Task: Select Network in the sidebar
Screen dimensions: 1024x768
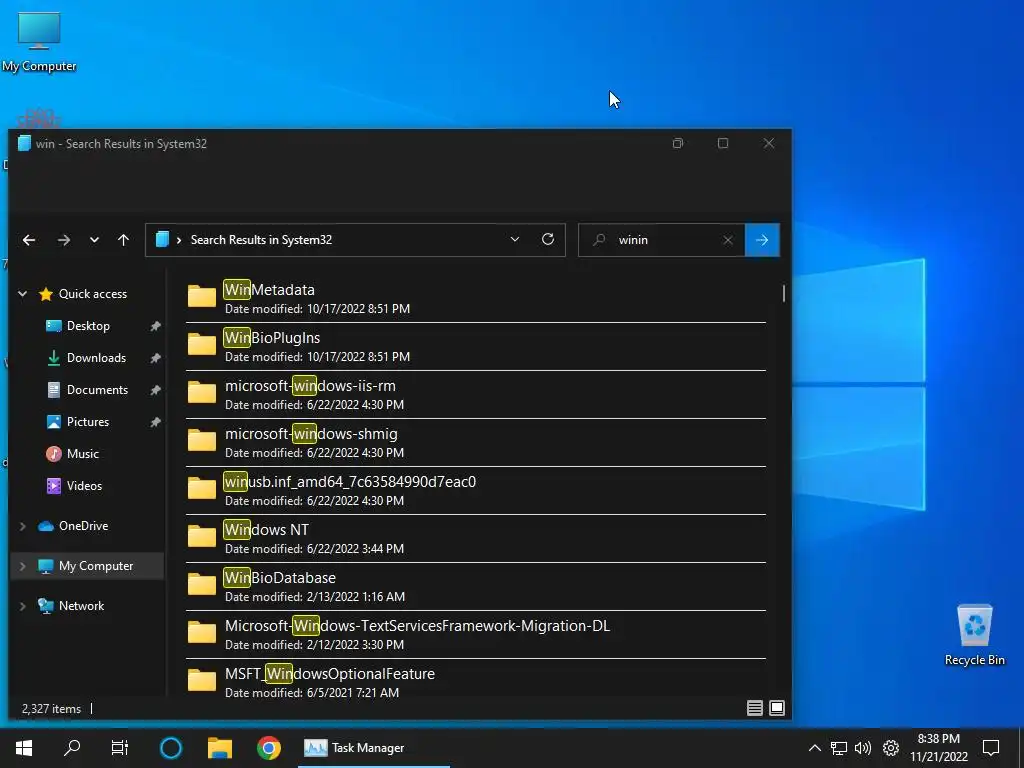Action: point(81,606)
